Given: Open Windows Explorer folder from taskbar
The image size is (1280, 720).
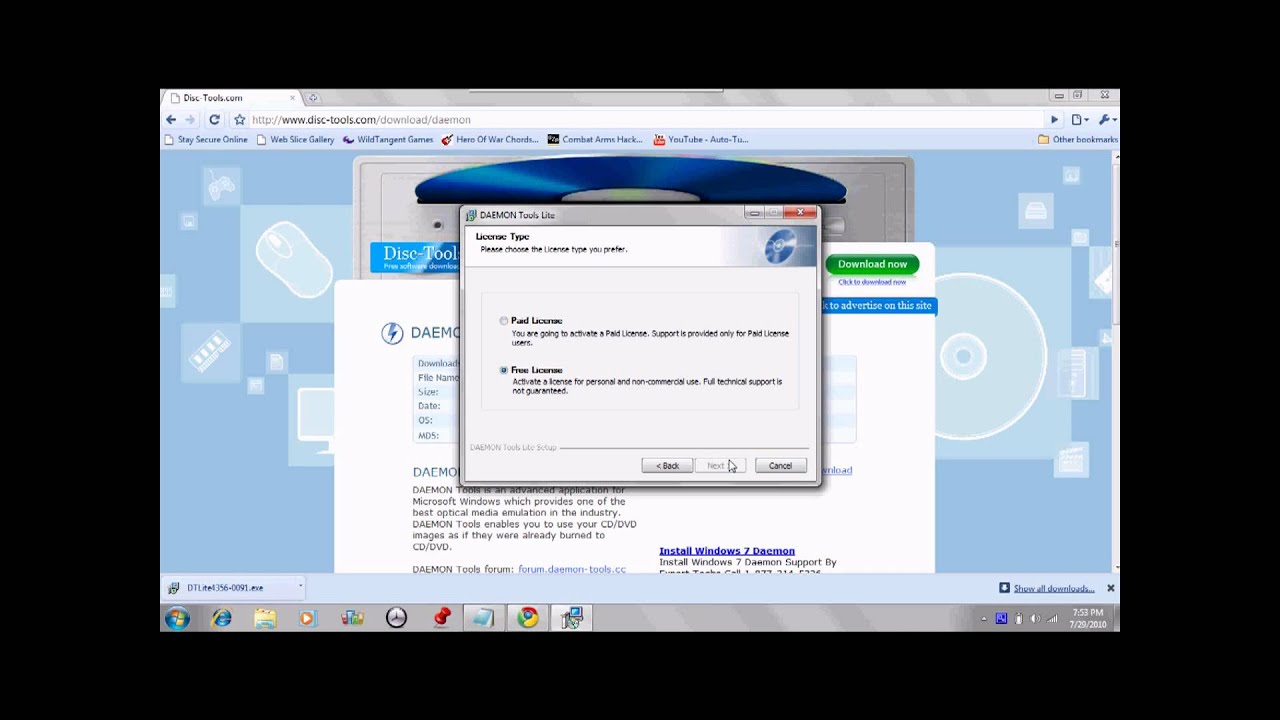Looking at the screenshot, I should [265, 619].
